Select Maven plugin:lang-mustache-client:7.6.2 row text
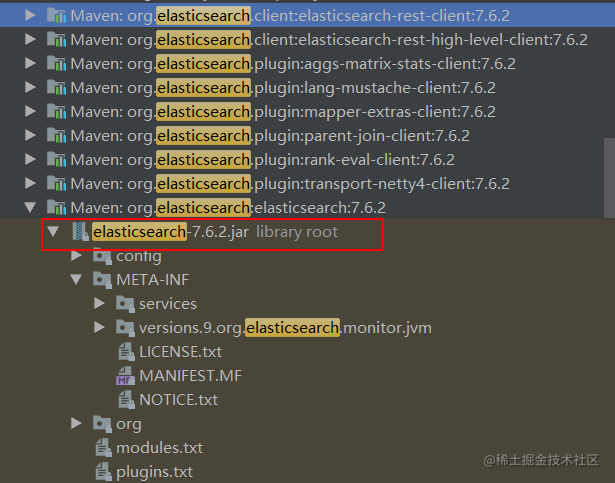The height and width of the screenshot is (483, 615). click(x=283, y=87)
